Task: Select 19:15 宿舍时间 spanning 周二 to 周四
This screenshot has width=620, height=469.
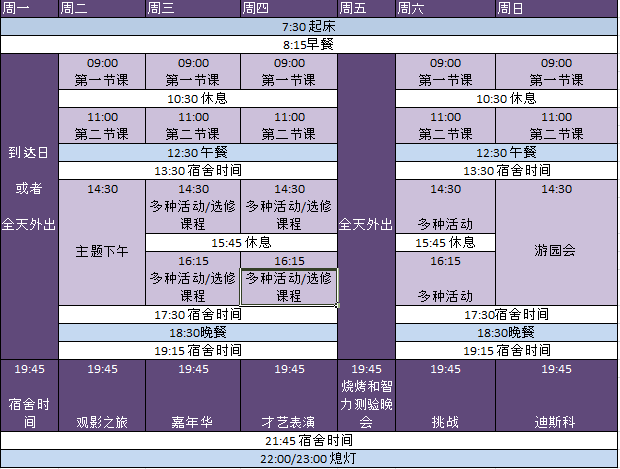Action: (x=198, y=350)
